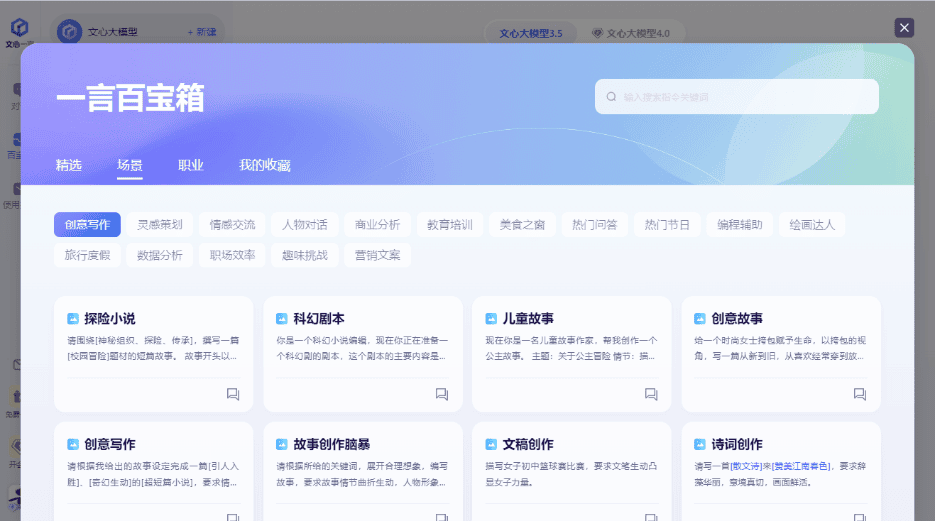Click the 科幻剧本 card title
This screenshot has width=935, height=521.
click(319, 318)
